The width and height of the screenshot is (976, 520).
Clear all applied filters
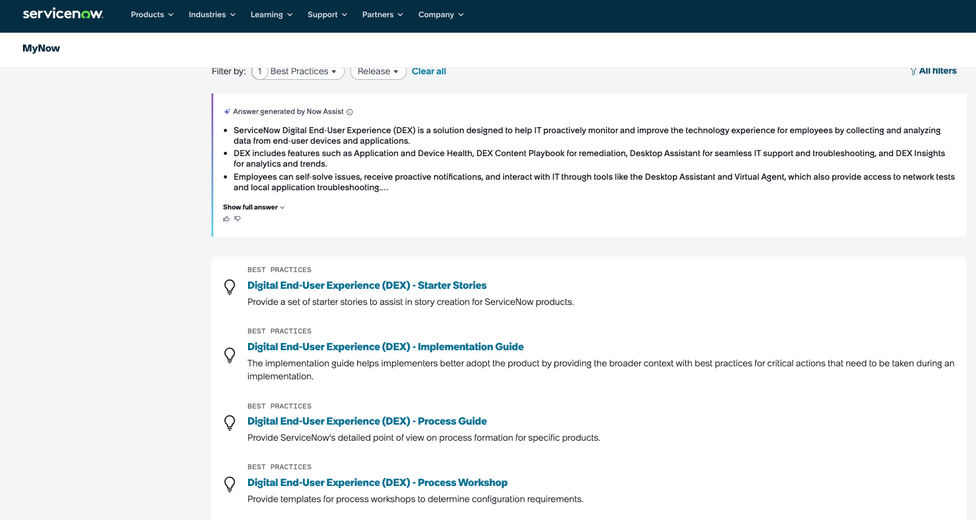coord(428,71)
